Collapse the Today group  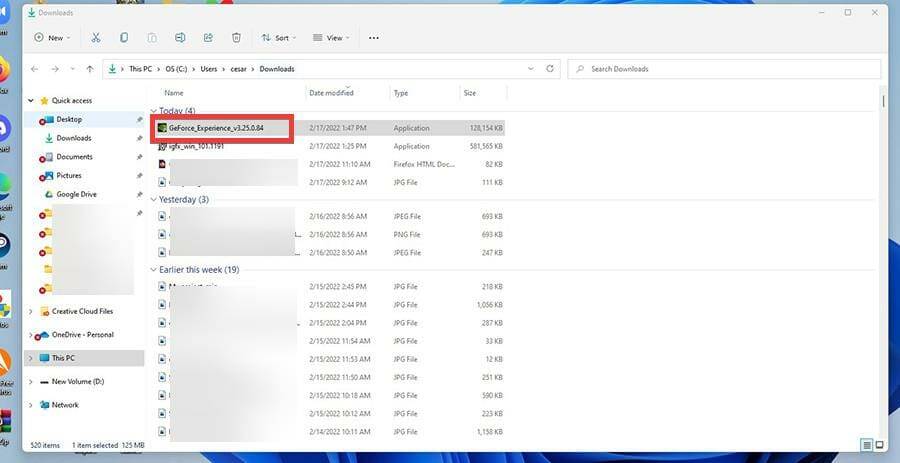click(153, 111)
